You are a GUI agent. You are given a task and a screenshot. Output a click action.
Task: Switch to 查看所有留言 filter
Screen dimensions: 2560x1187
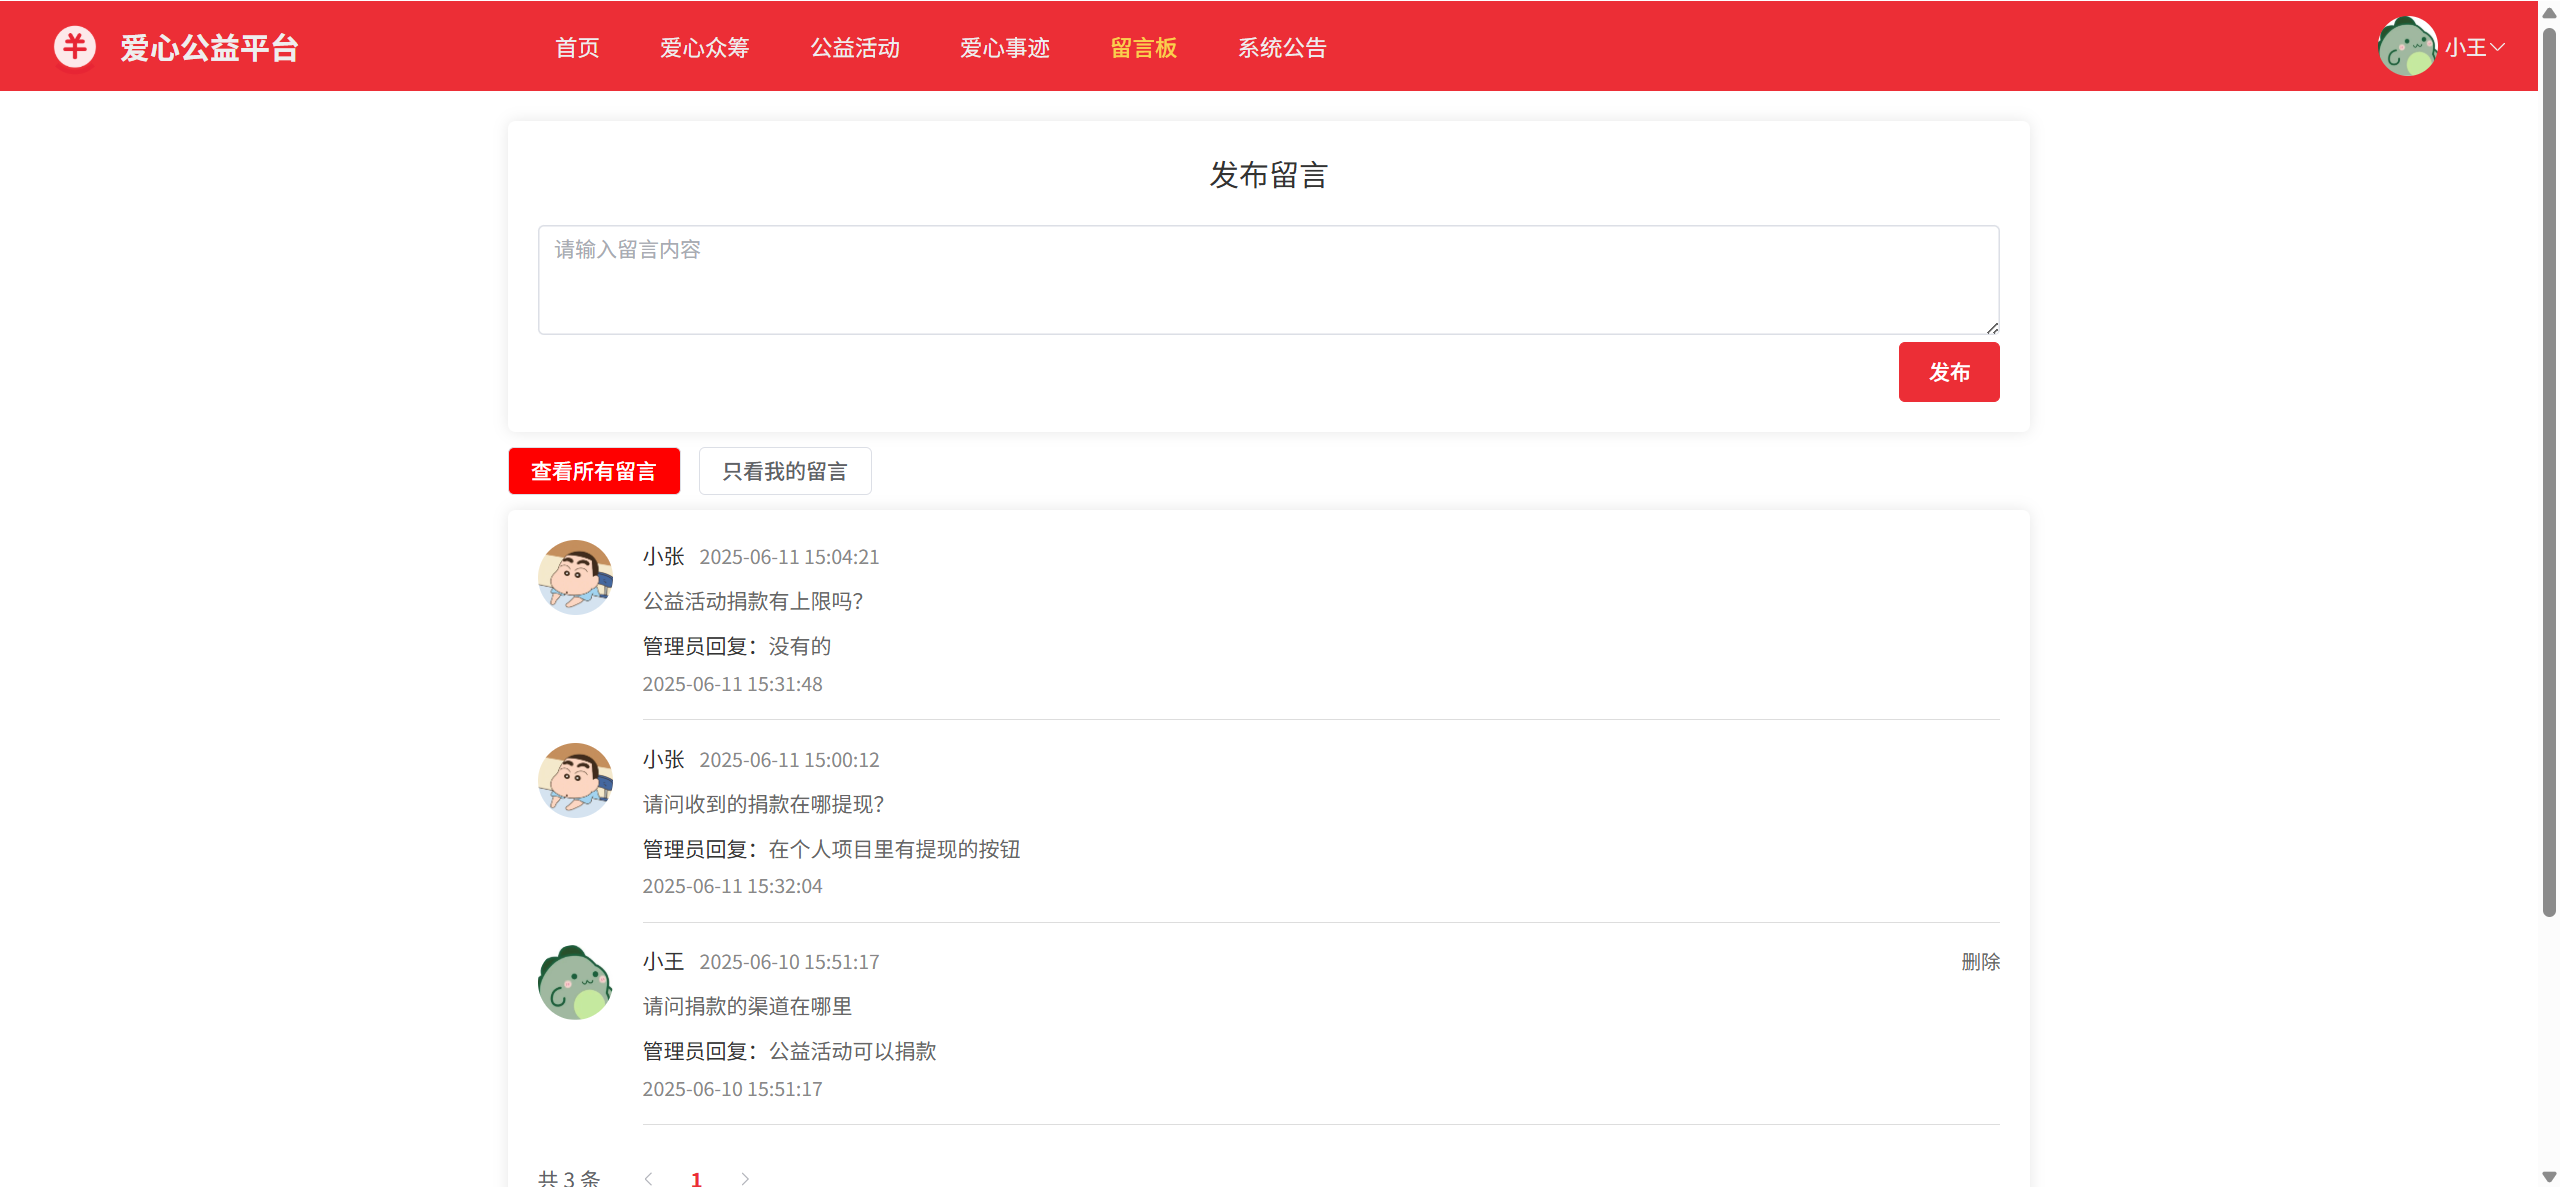coord(594,471)
